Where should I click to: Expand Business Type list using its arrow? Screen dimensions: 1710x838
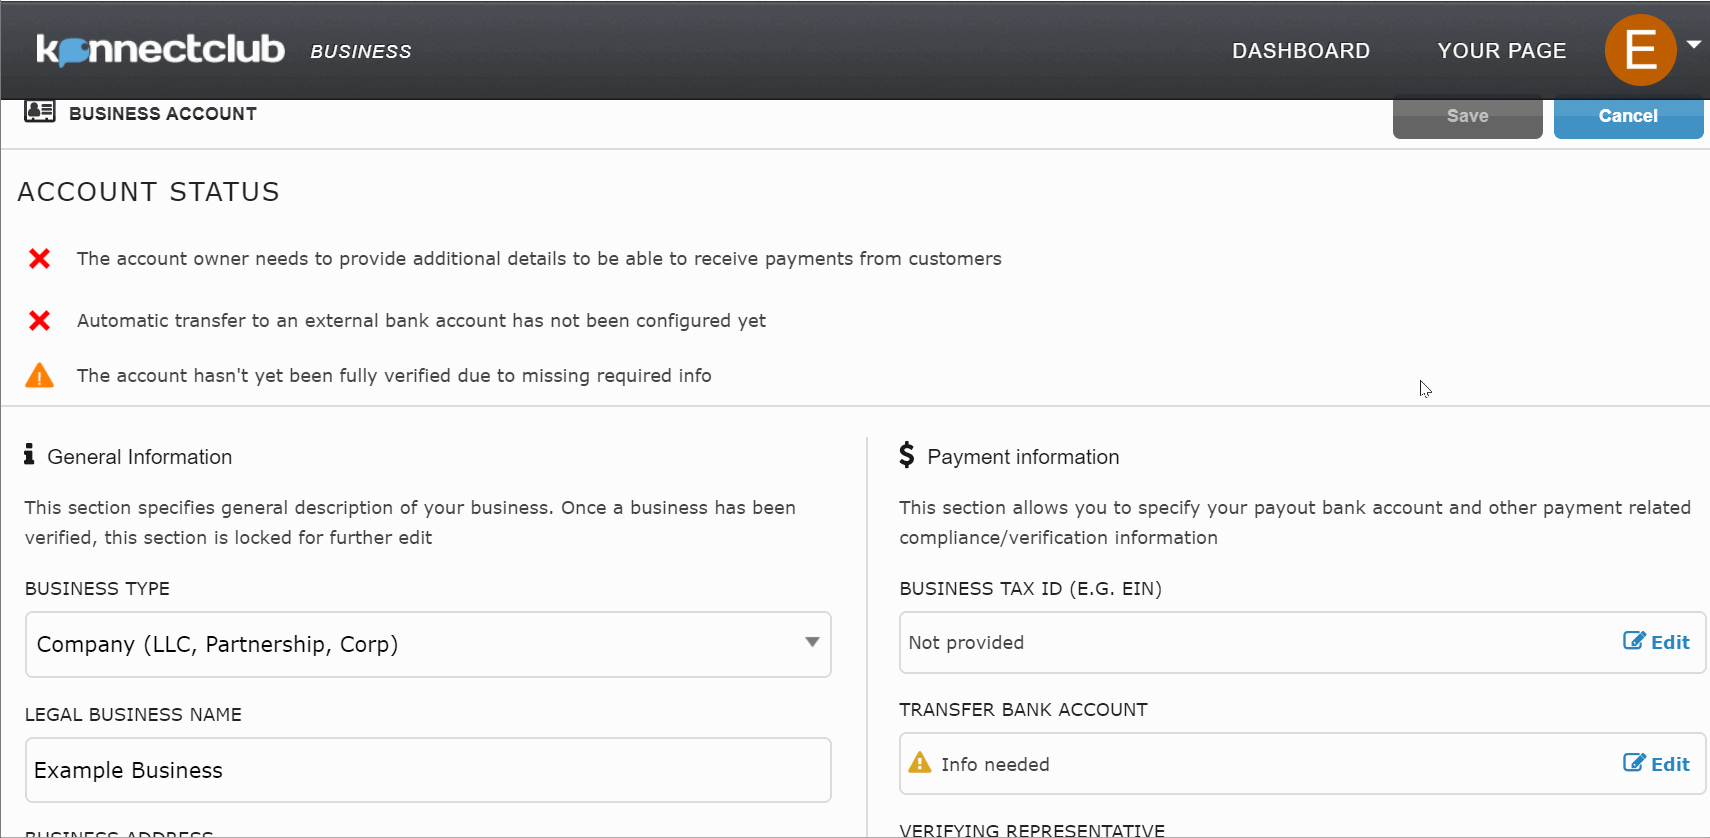[812, 643]
